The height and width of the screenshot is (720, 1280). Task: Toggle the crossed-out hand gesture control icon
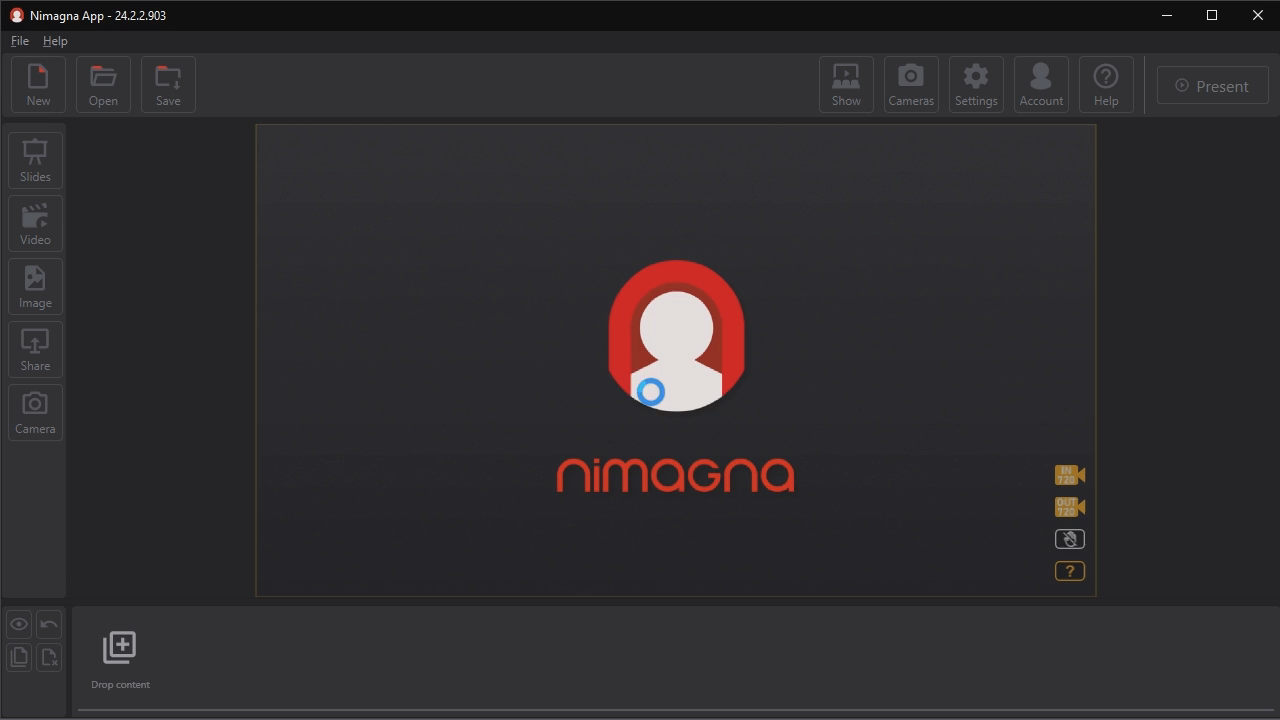1070,539
